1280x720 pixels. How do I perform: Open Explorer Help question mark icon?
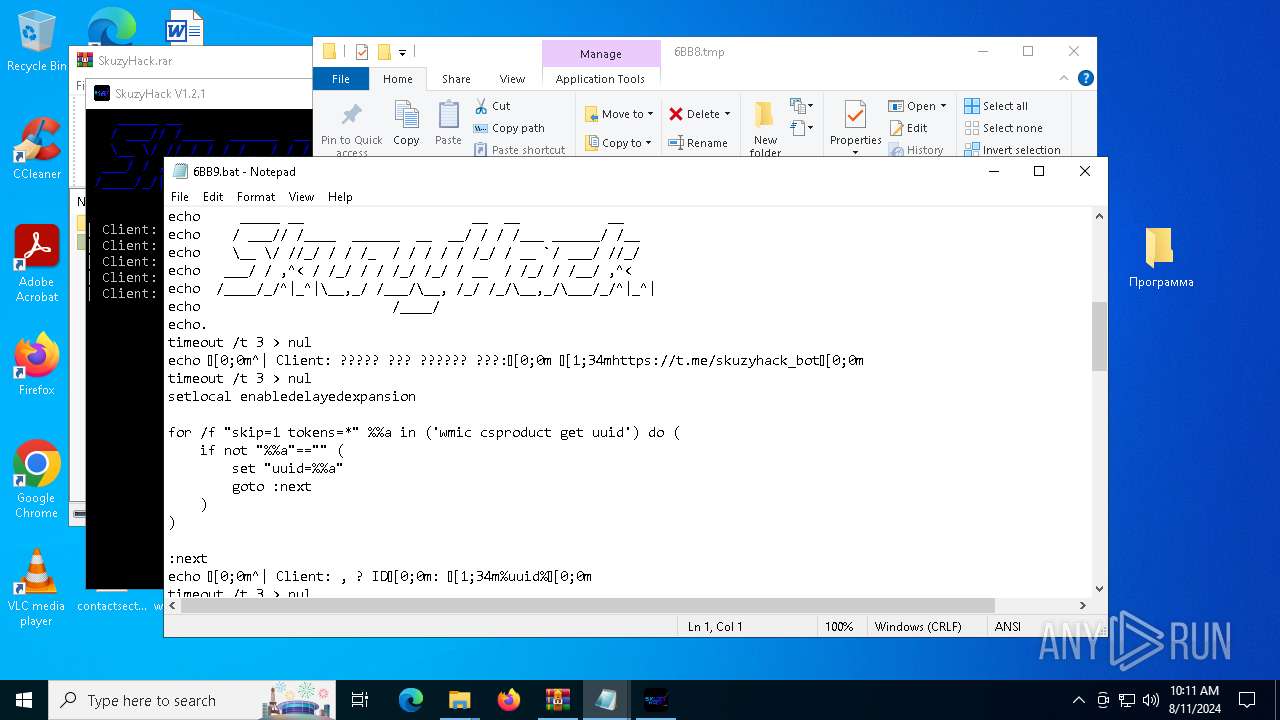pyautogui.click(x=1086, y=78)
